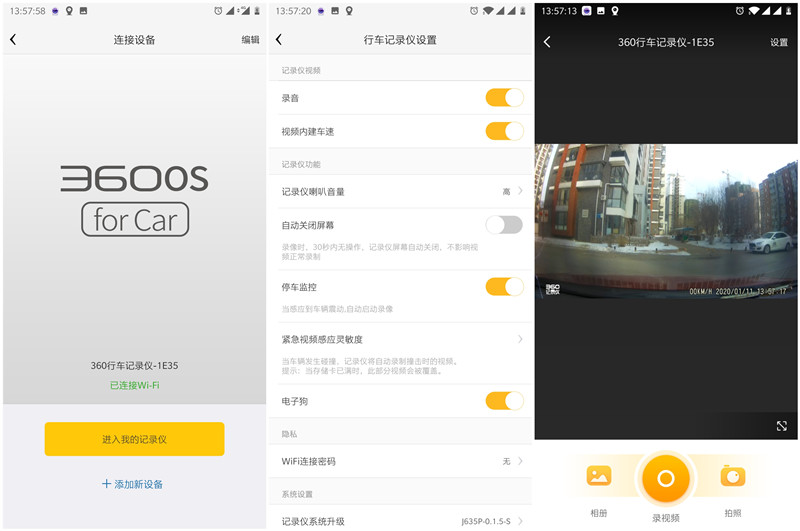Tap the 记录仪功能 section header
The height and width of the screenshot is (531, 800).
(301, 164)
